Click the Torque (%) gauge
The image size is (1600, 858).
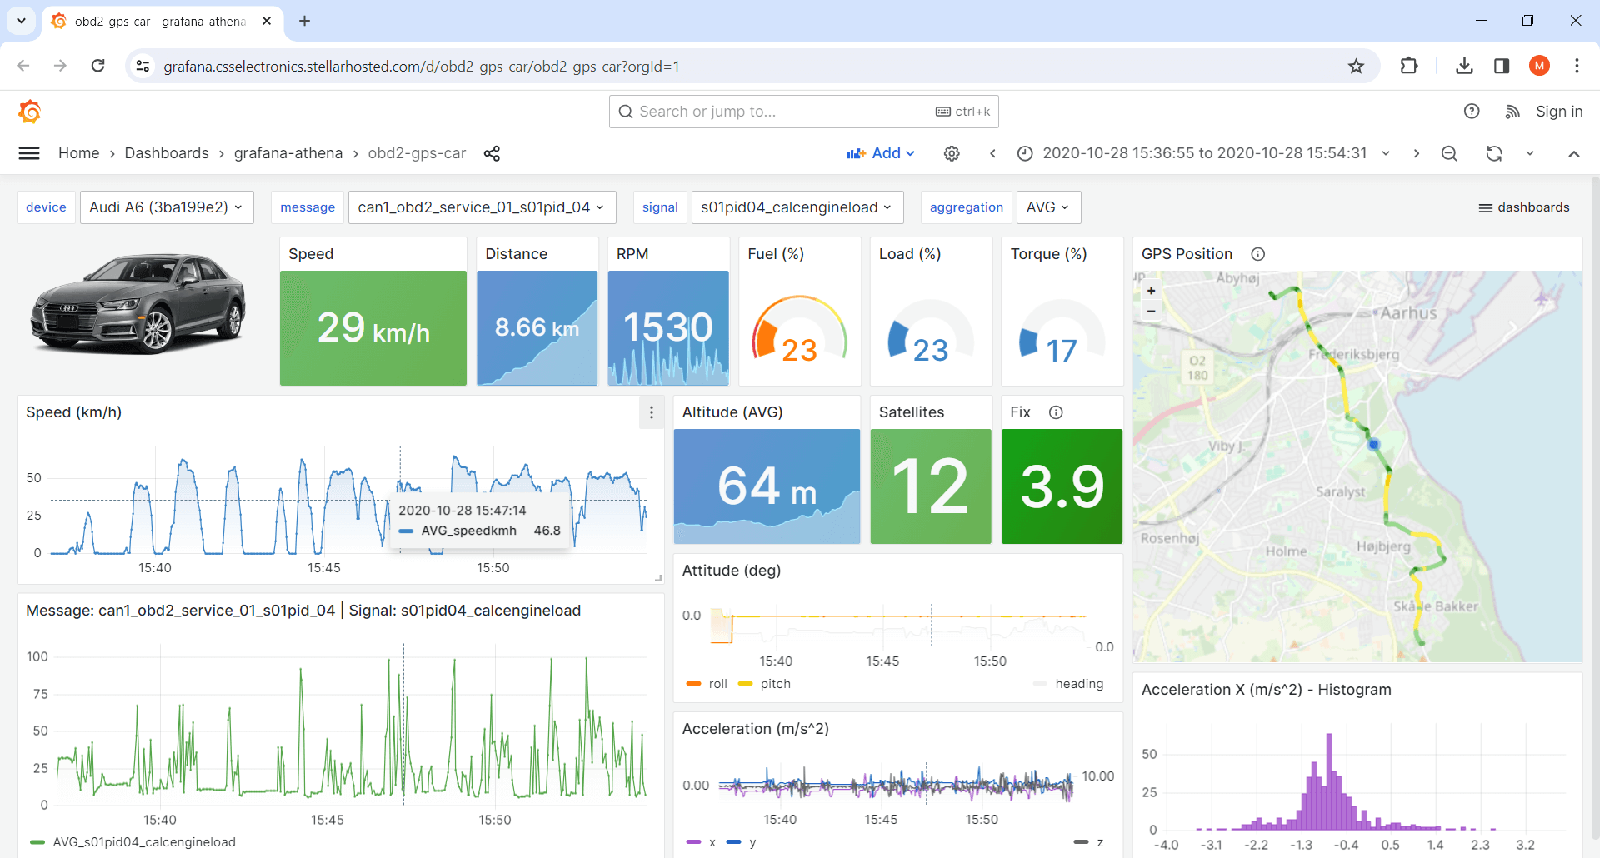click(x=1062, y=329)
